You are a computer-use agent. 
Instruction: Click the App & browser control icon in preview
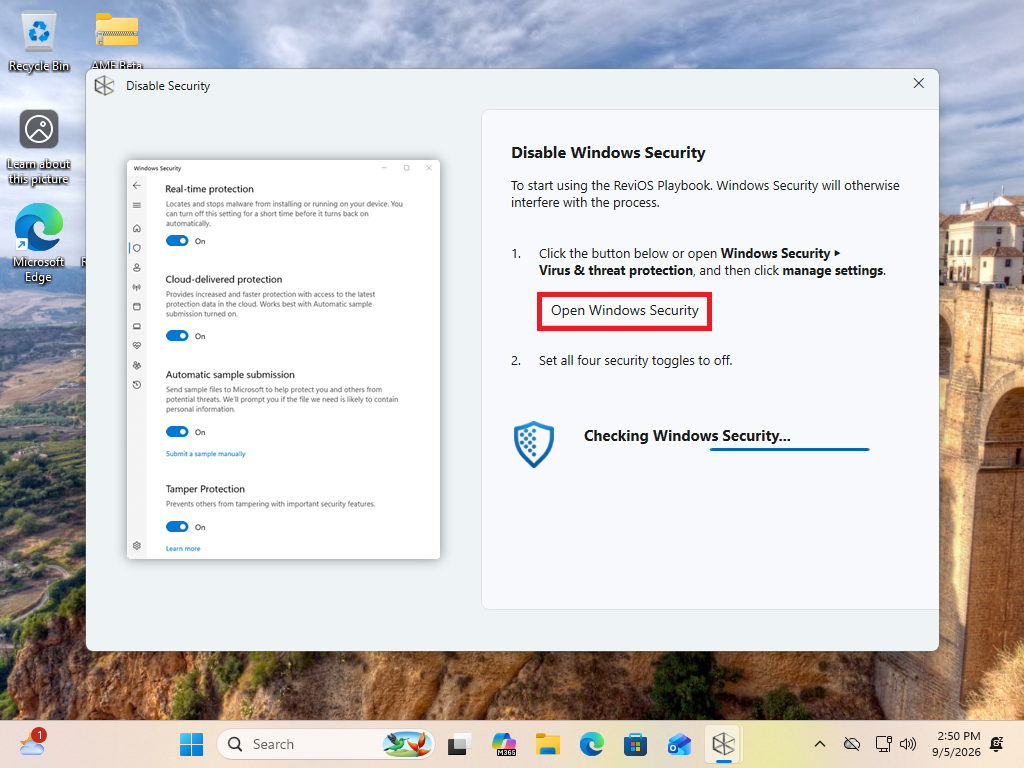[136, 306]
